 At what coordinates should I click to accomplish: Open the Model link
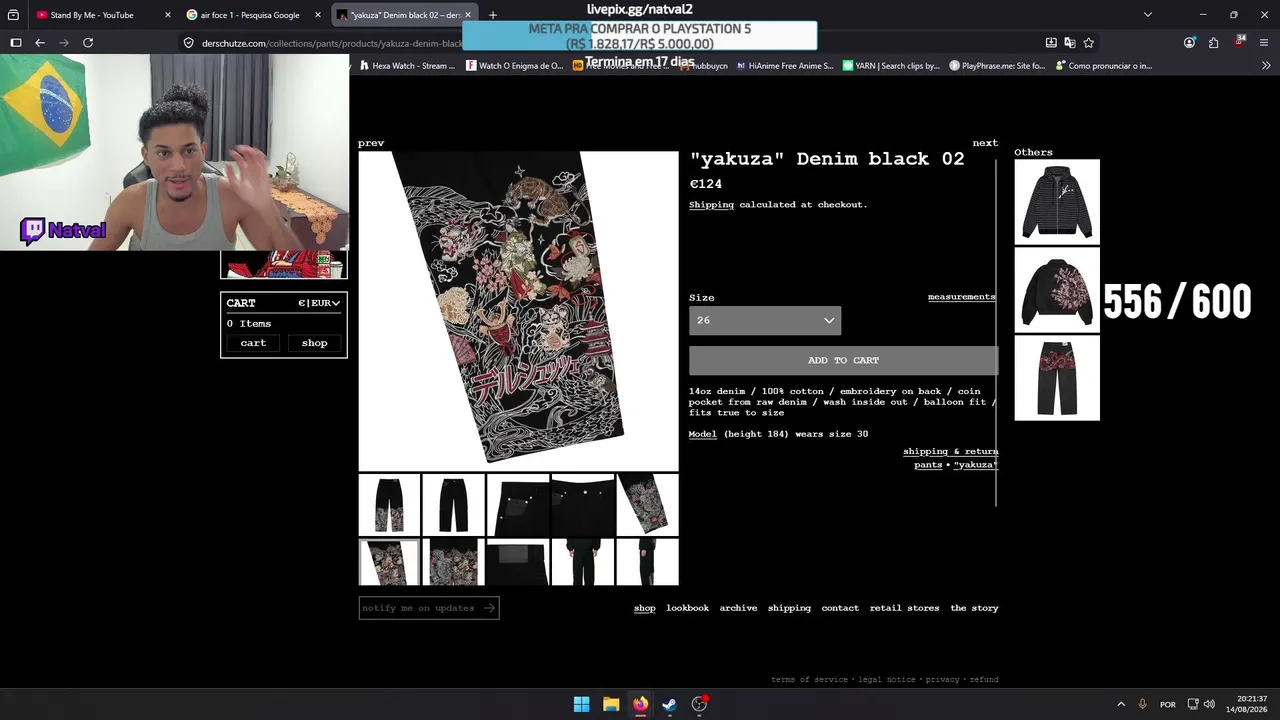coord(703,434)
